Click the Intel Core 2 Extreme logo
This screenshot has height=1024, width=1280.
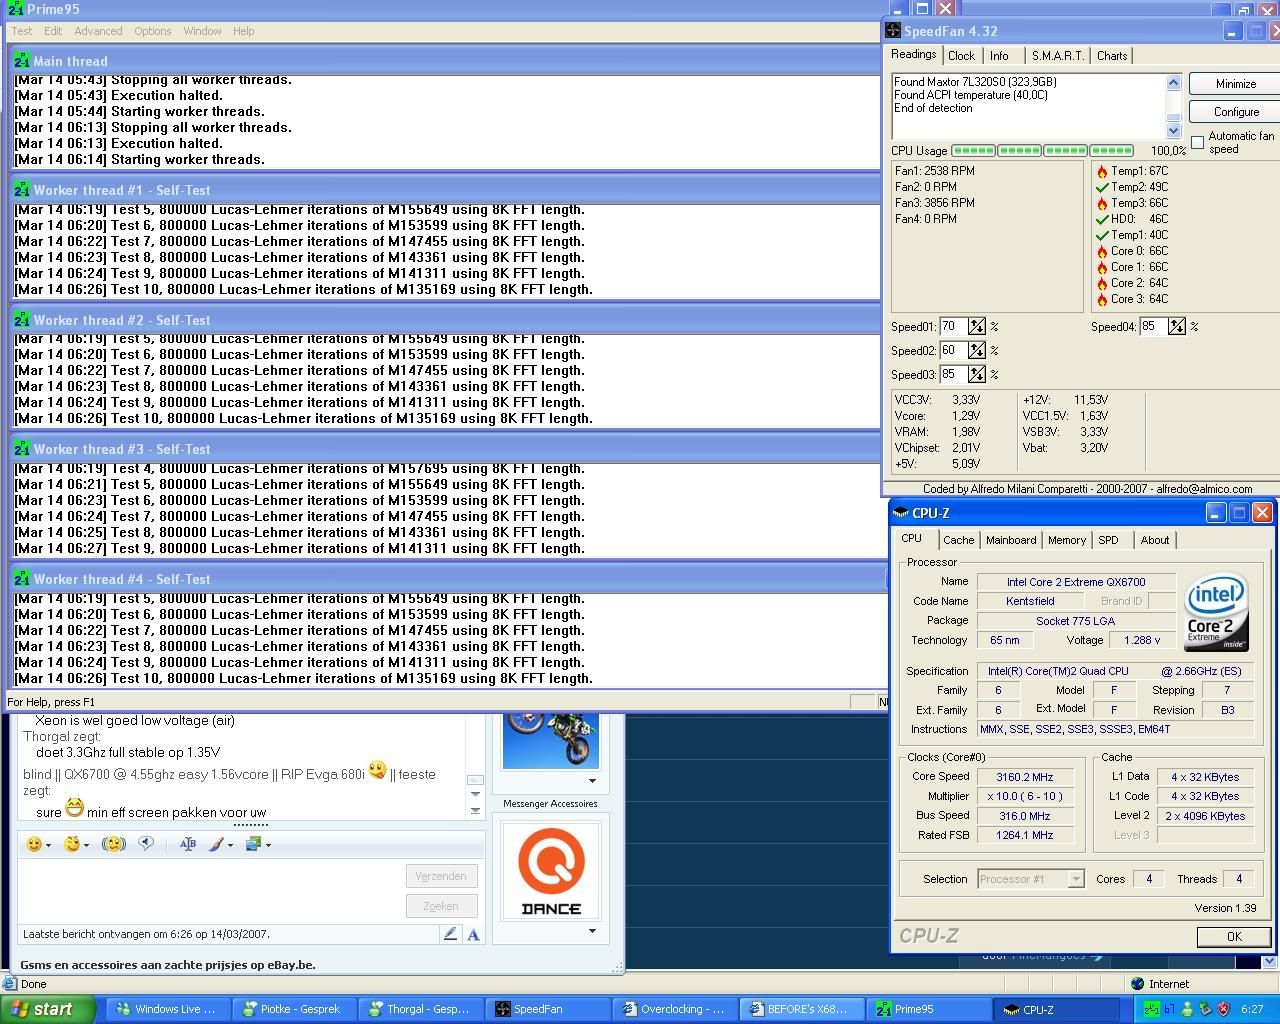coord(1216,612)
